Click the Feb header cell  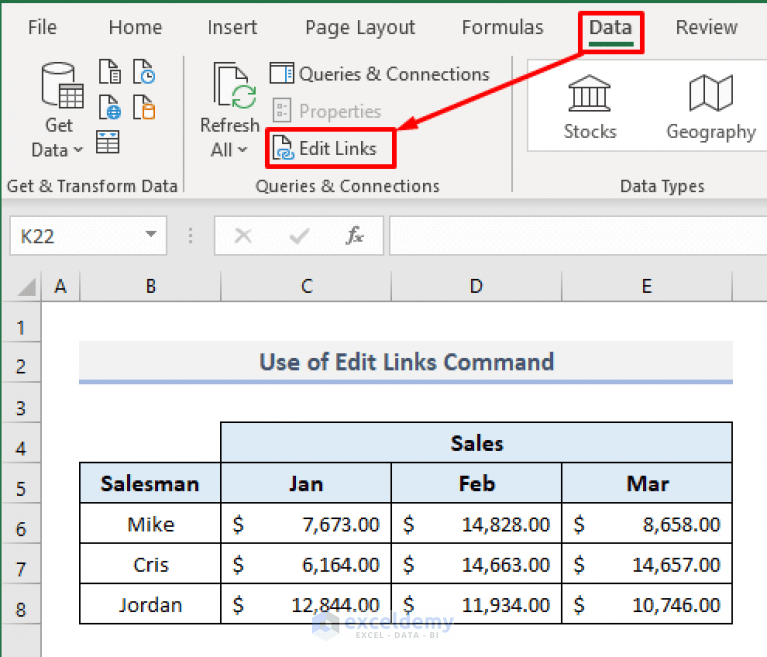click(476, 483)
